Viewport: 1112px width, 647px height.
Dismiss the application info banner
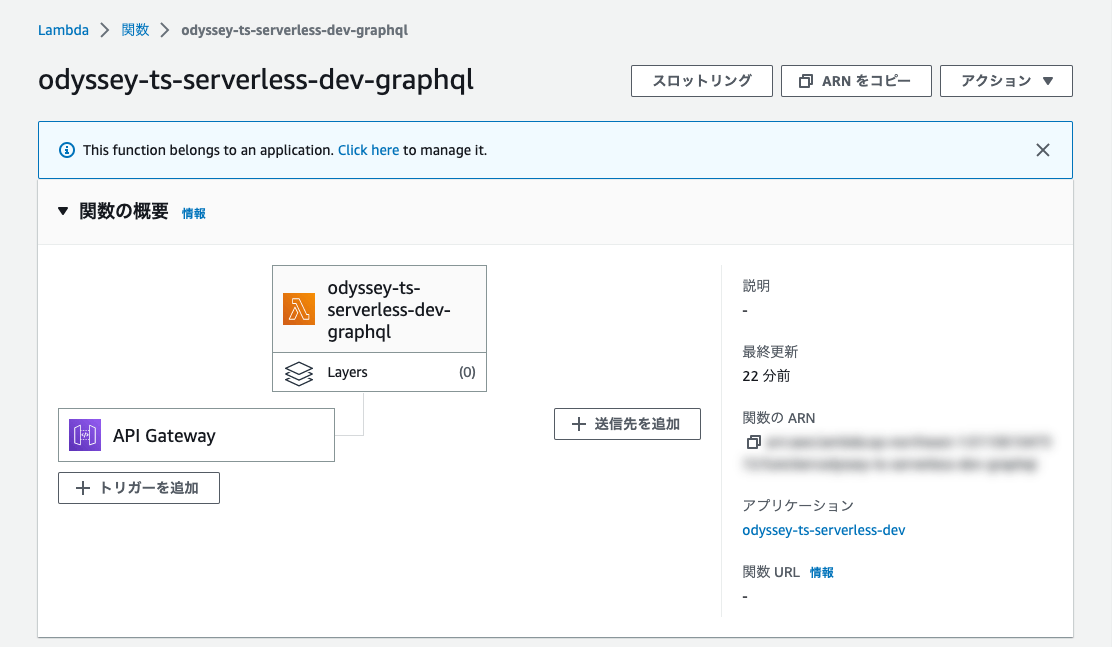pyautogui.click(x=1042, y=150)
